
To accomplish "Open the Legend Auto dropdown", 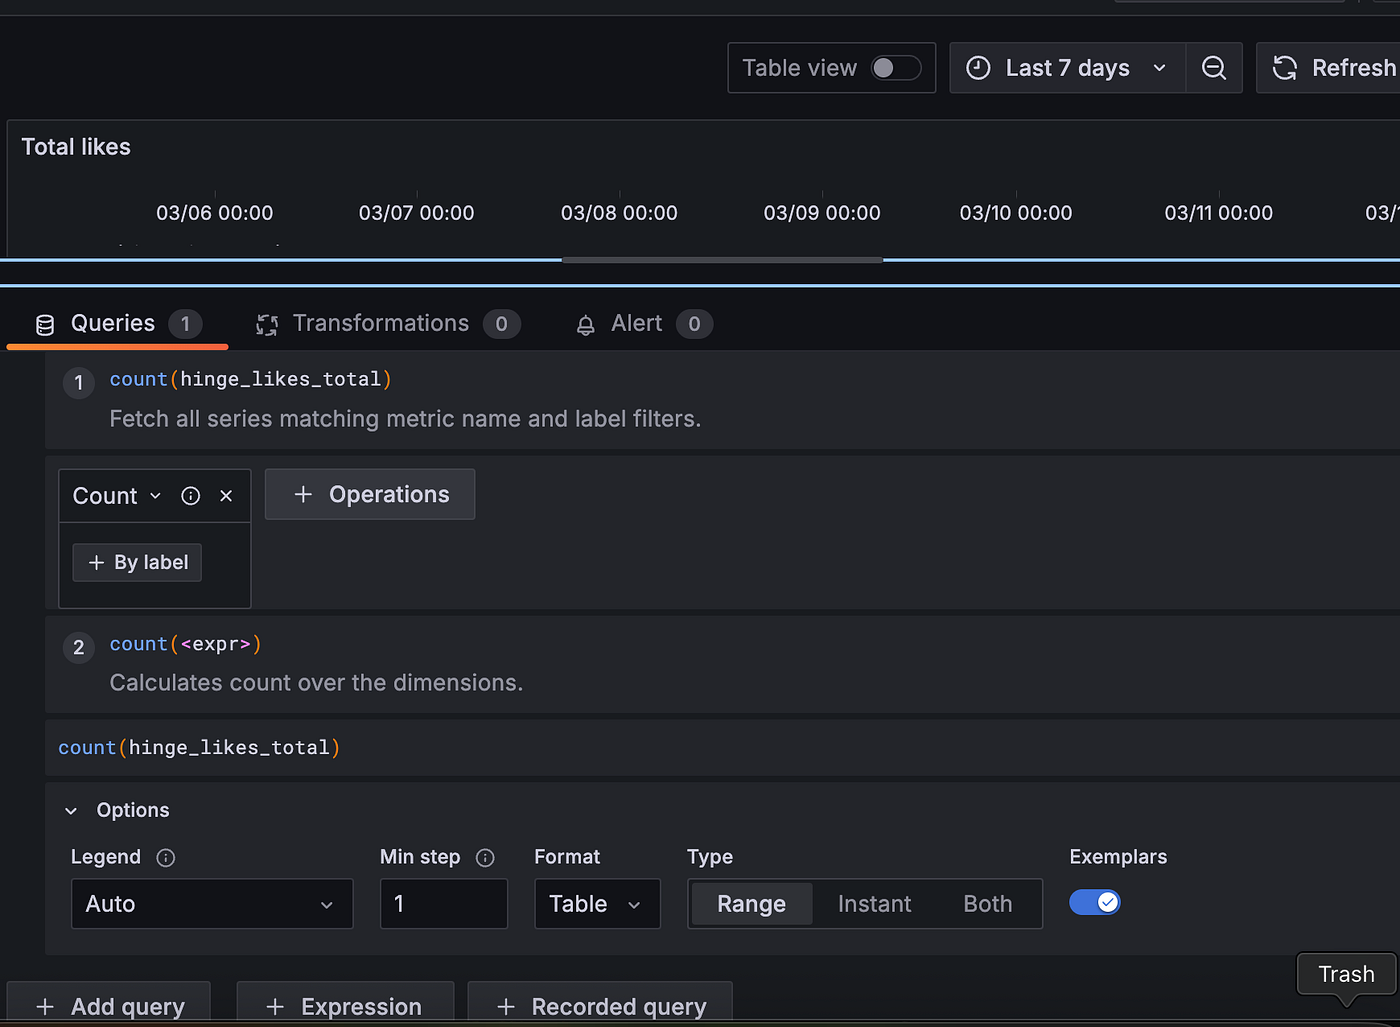I will coord(212,904).
